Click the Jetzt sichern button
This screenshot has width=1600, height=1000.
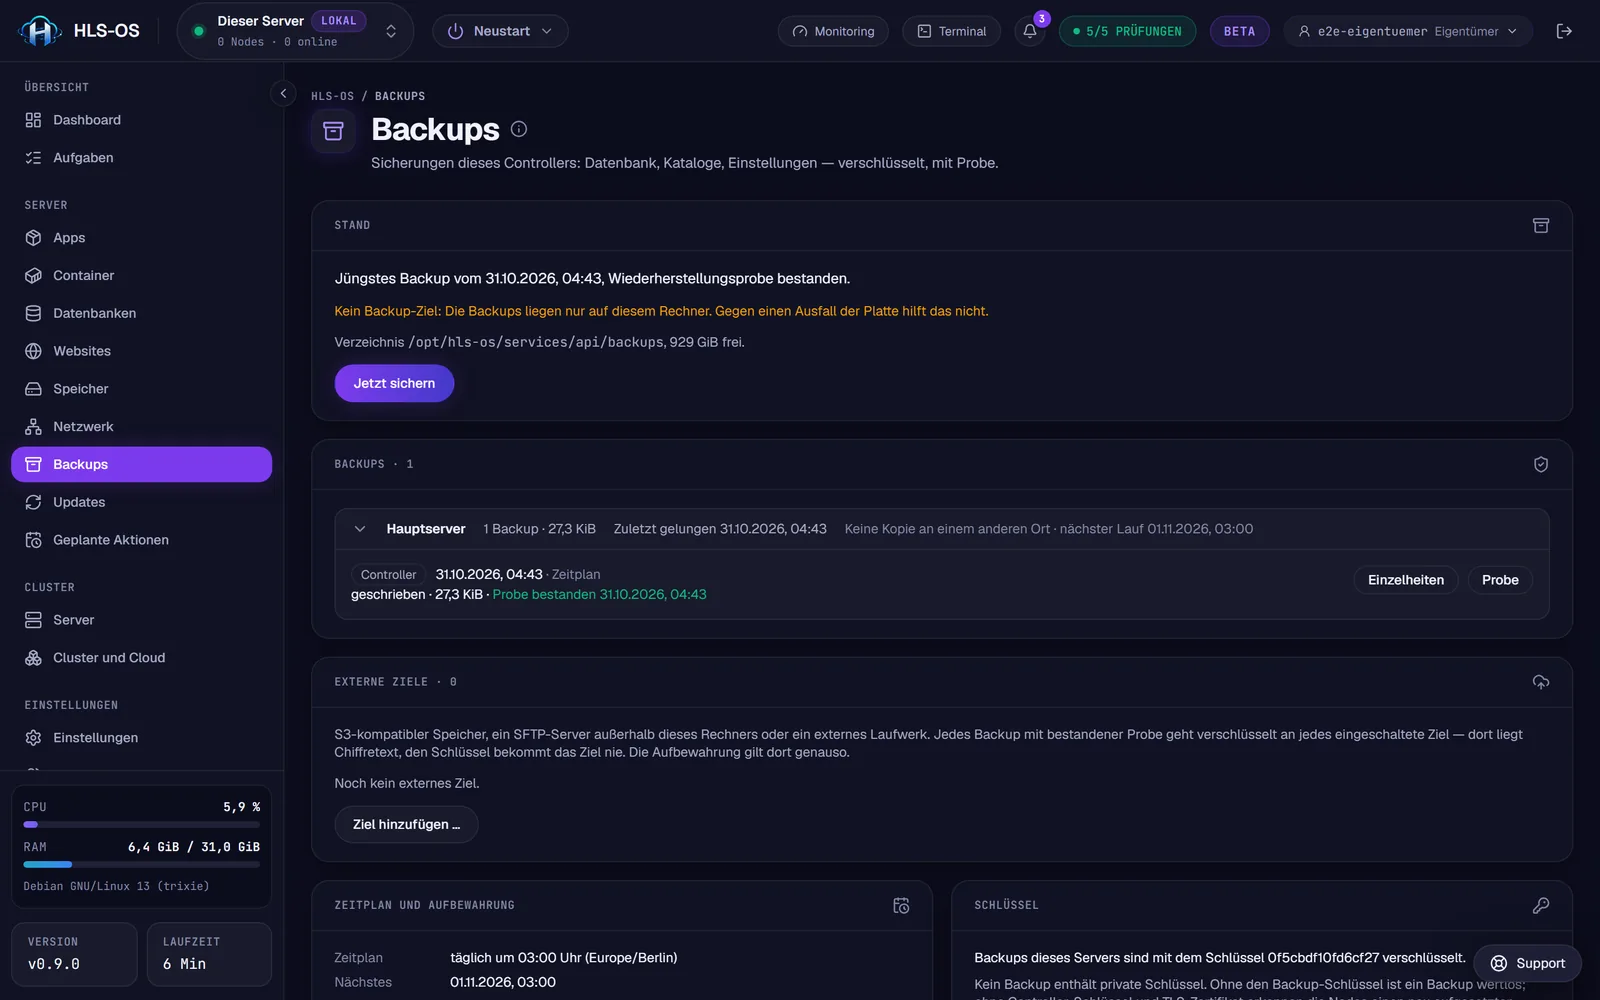coord(394,383)
